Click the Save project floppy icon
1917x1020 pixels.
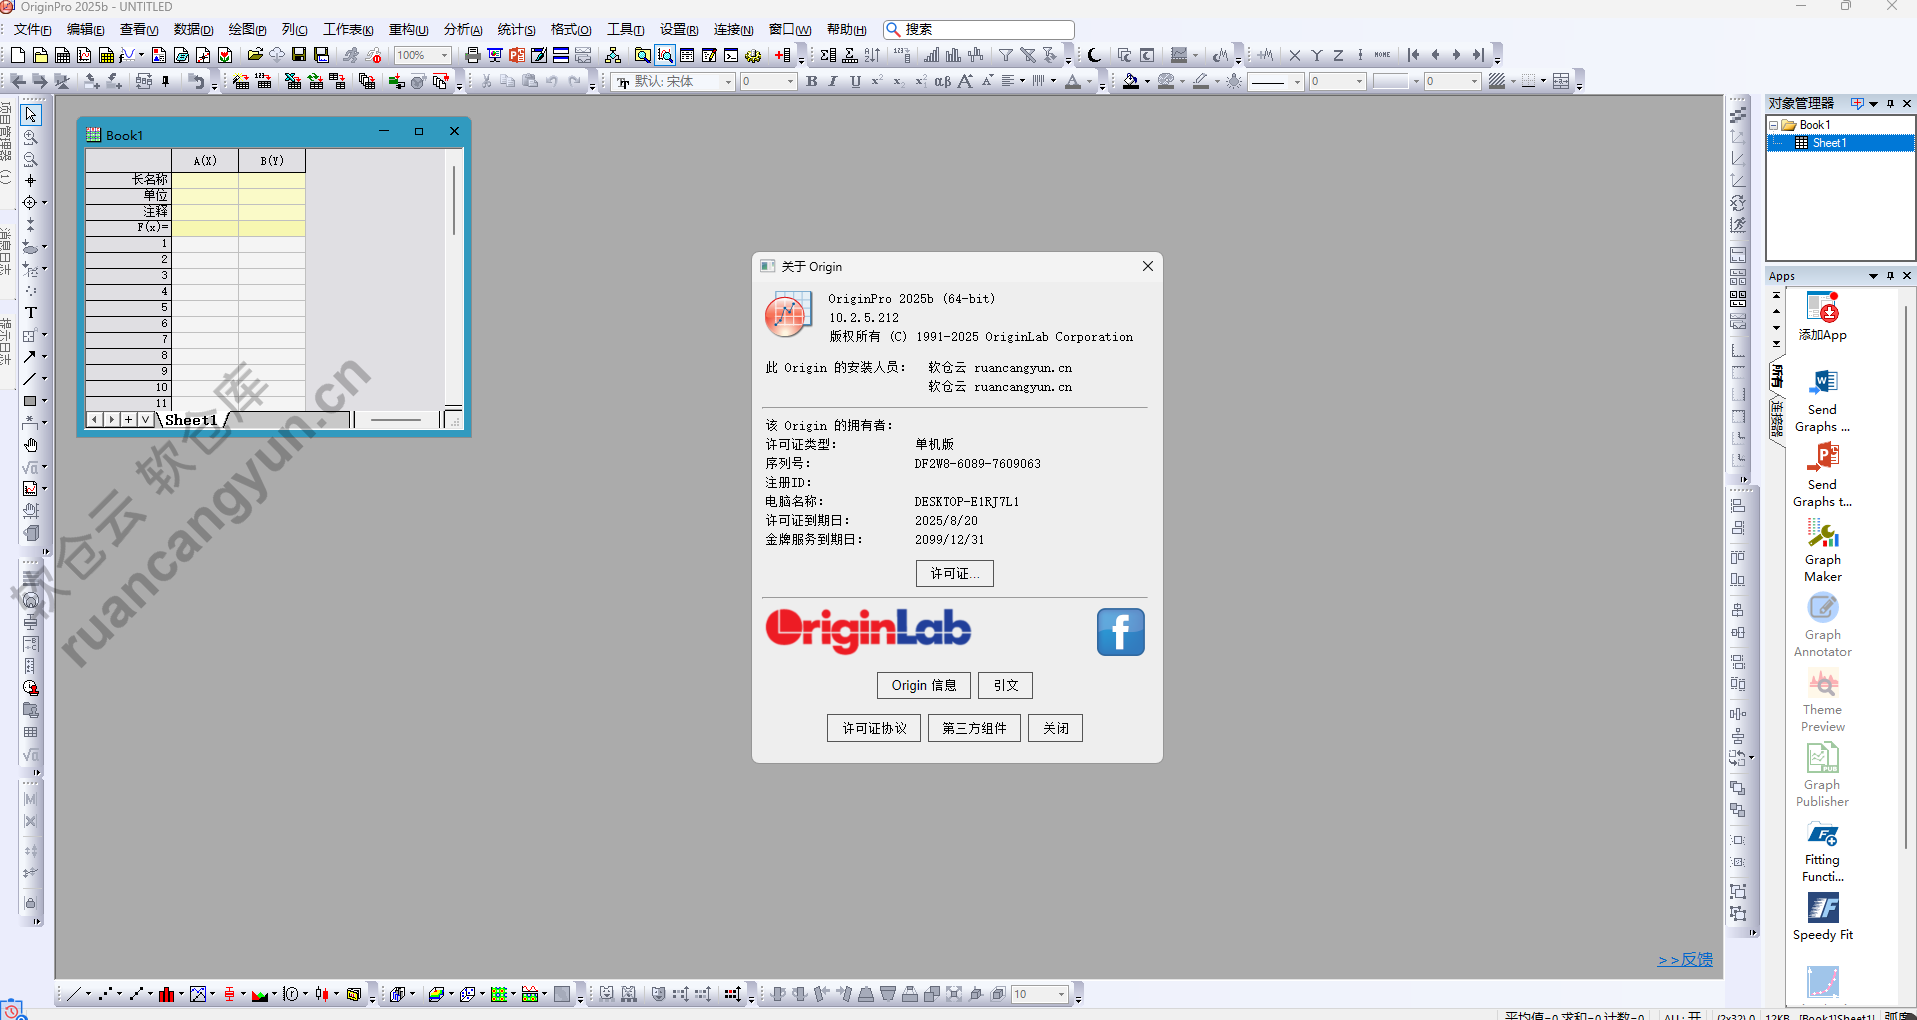coord(298,55)
